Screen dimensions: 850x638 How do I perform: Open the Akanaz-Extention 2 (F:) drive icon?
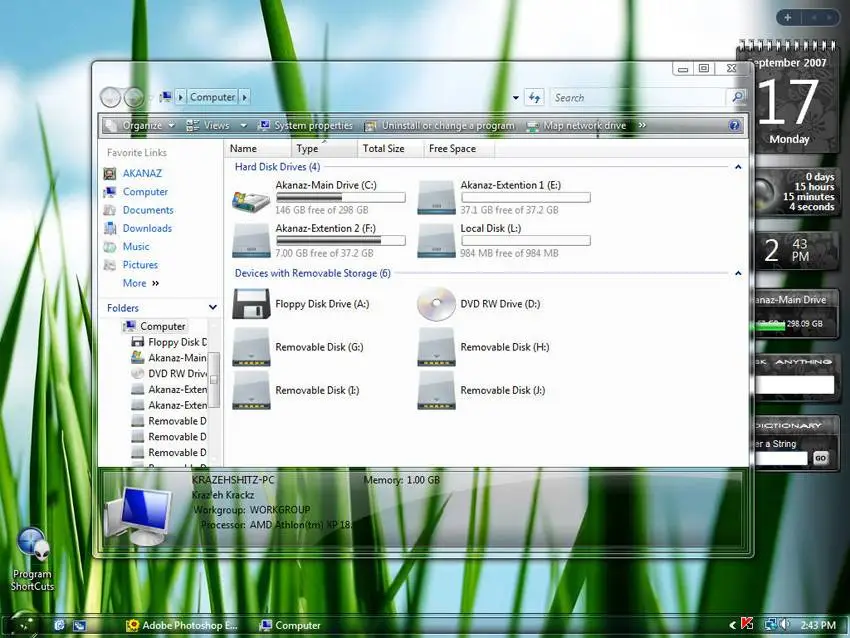tap(251, 241)
